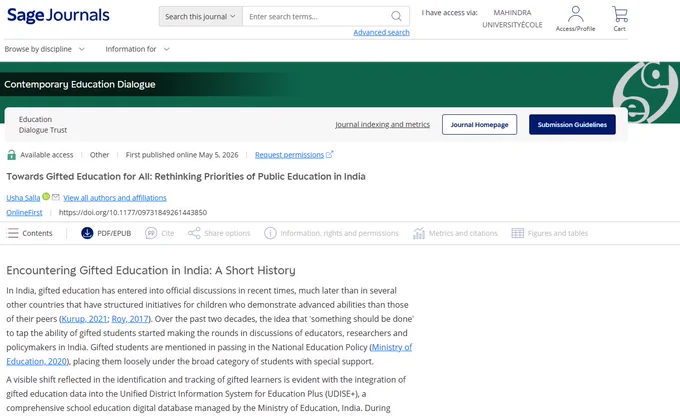Screen dimensions: 680x417
Task: Click the DOI URL text
Action: [x=133, y=212]
